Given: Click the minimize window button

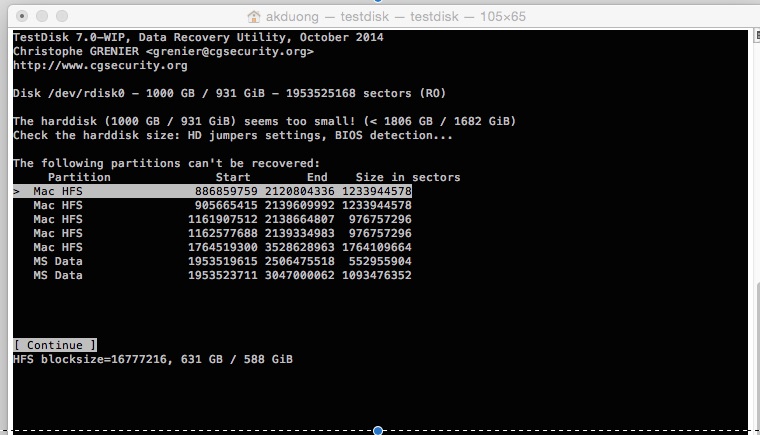Looking at the screenshot, I should tap(42, 16).
